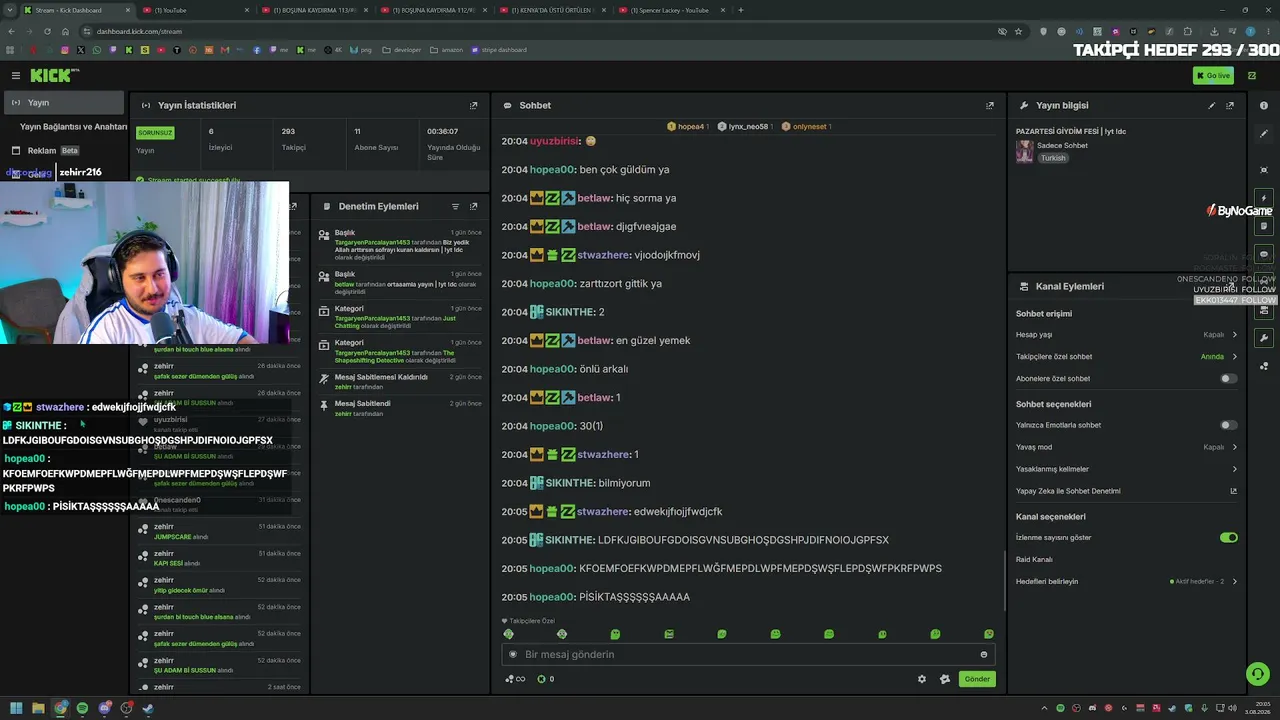The height and width of the screenshot is (720, 1280).
Task: Click the Kick logo
Action: 51,76
